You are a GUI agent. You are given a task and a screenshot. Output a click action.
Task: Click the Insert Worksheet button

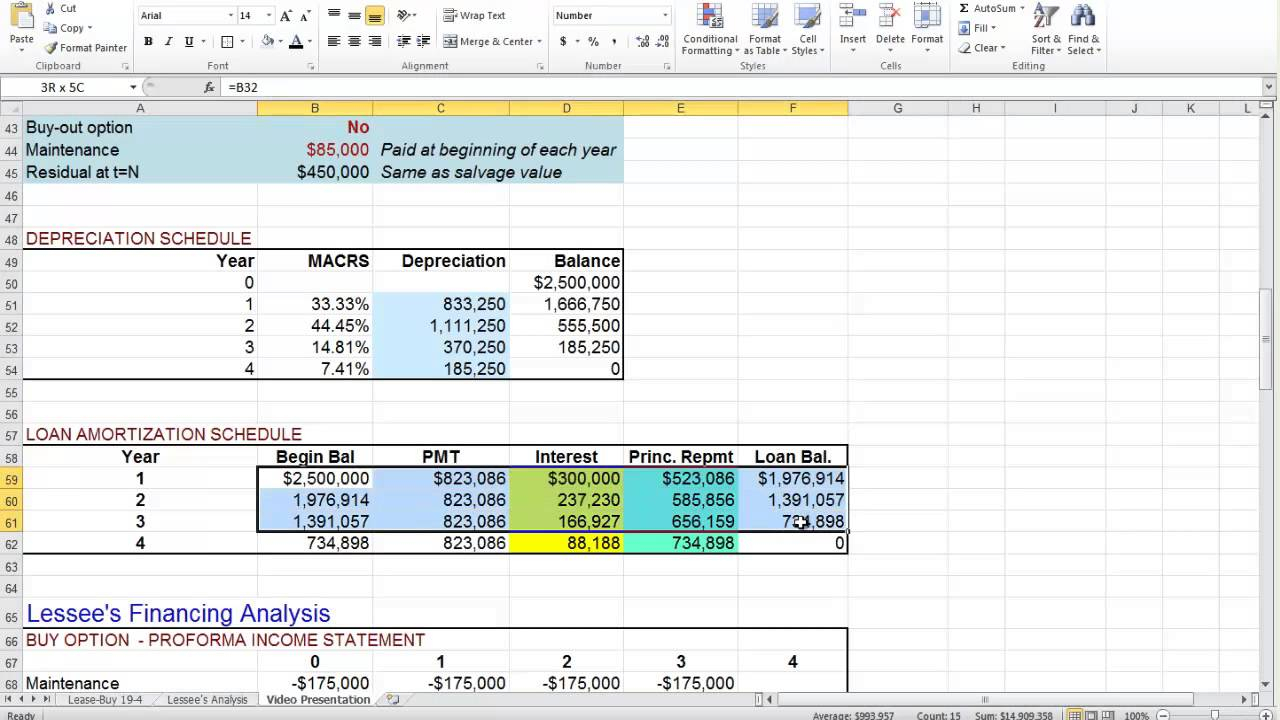389,699
